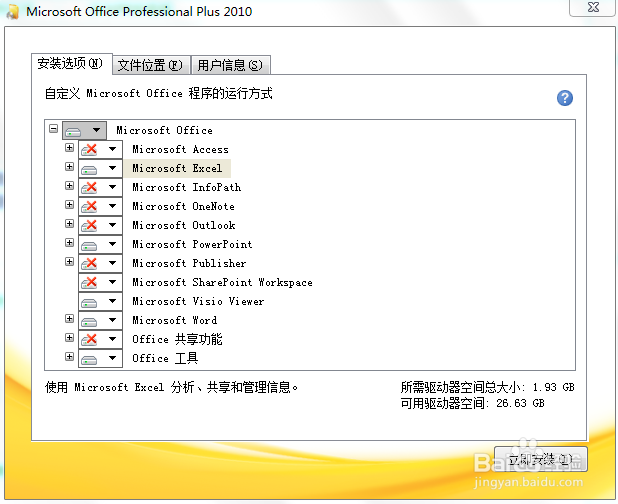This screenshot has height=504, width=618.
Task: Click drive install icon for Visio Viewer
Action: pyautogui.click(x=89, y=303)
